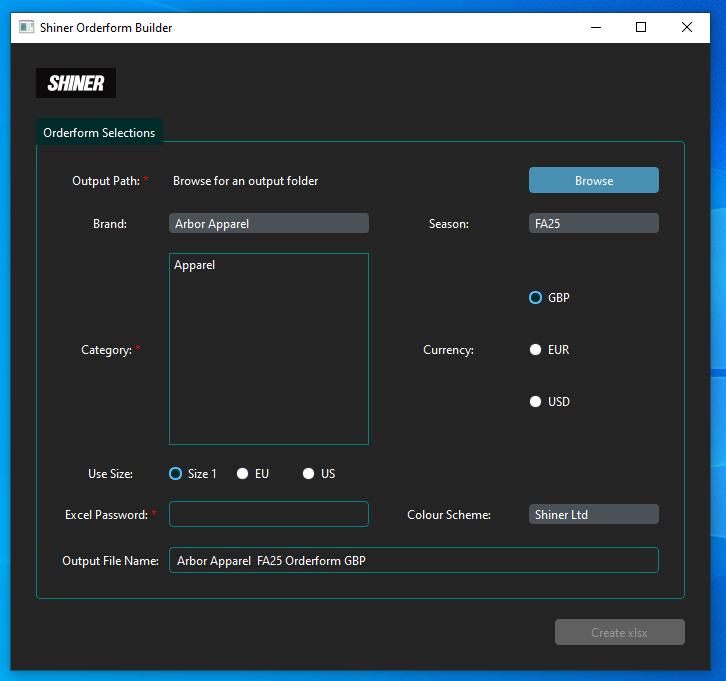This screenshot has height=681, width=726.
Task: Expand the Season dropdown showing FA25
Action: point(593,224)
